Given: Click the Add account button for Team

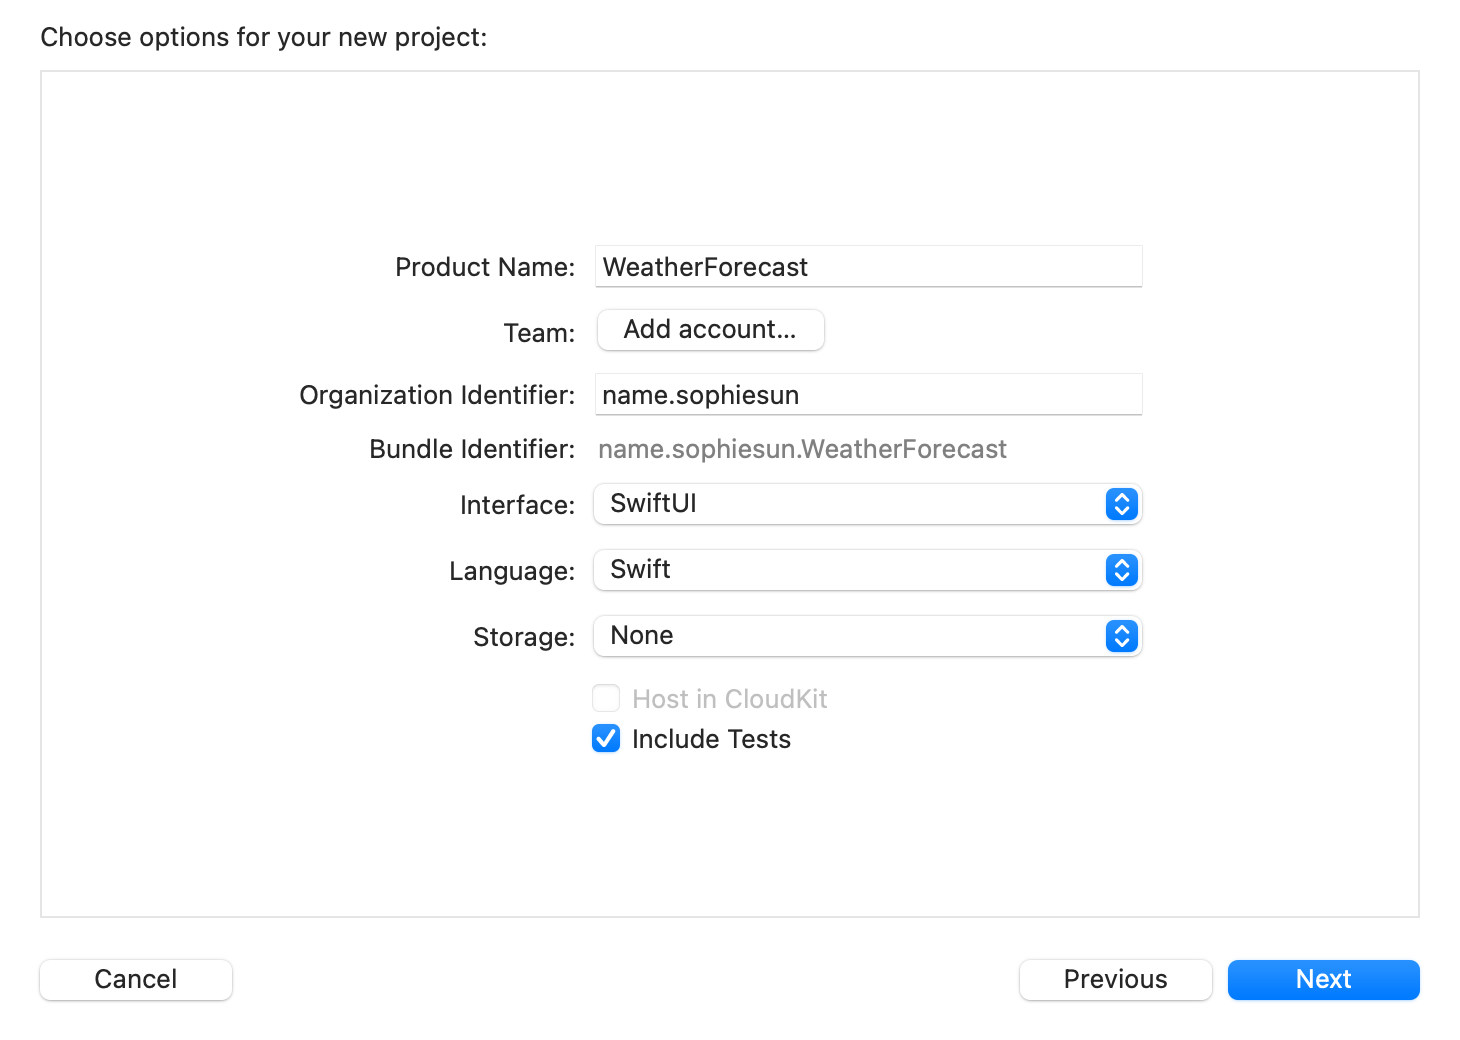Looking at the screenshot, I should pos(710,330).
